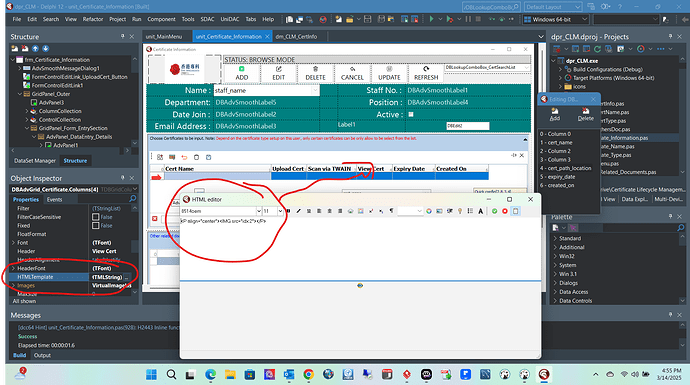Image resolution: width=690 pixels, height=385 pixels.
Task: Cancel HTML editor with the red circle icon
Action: pos(505,211)
